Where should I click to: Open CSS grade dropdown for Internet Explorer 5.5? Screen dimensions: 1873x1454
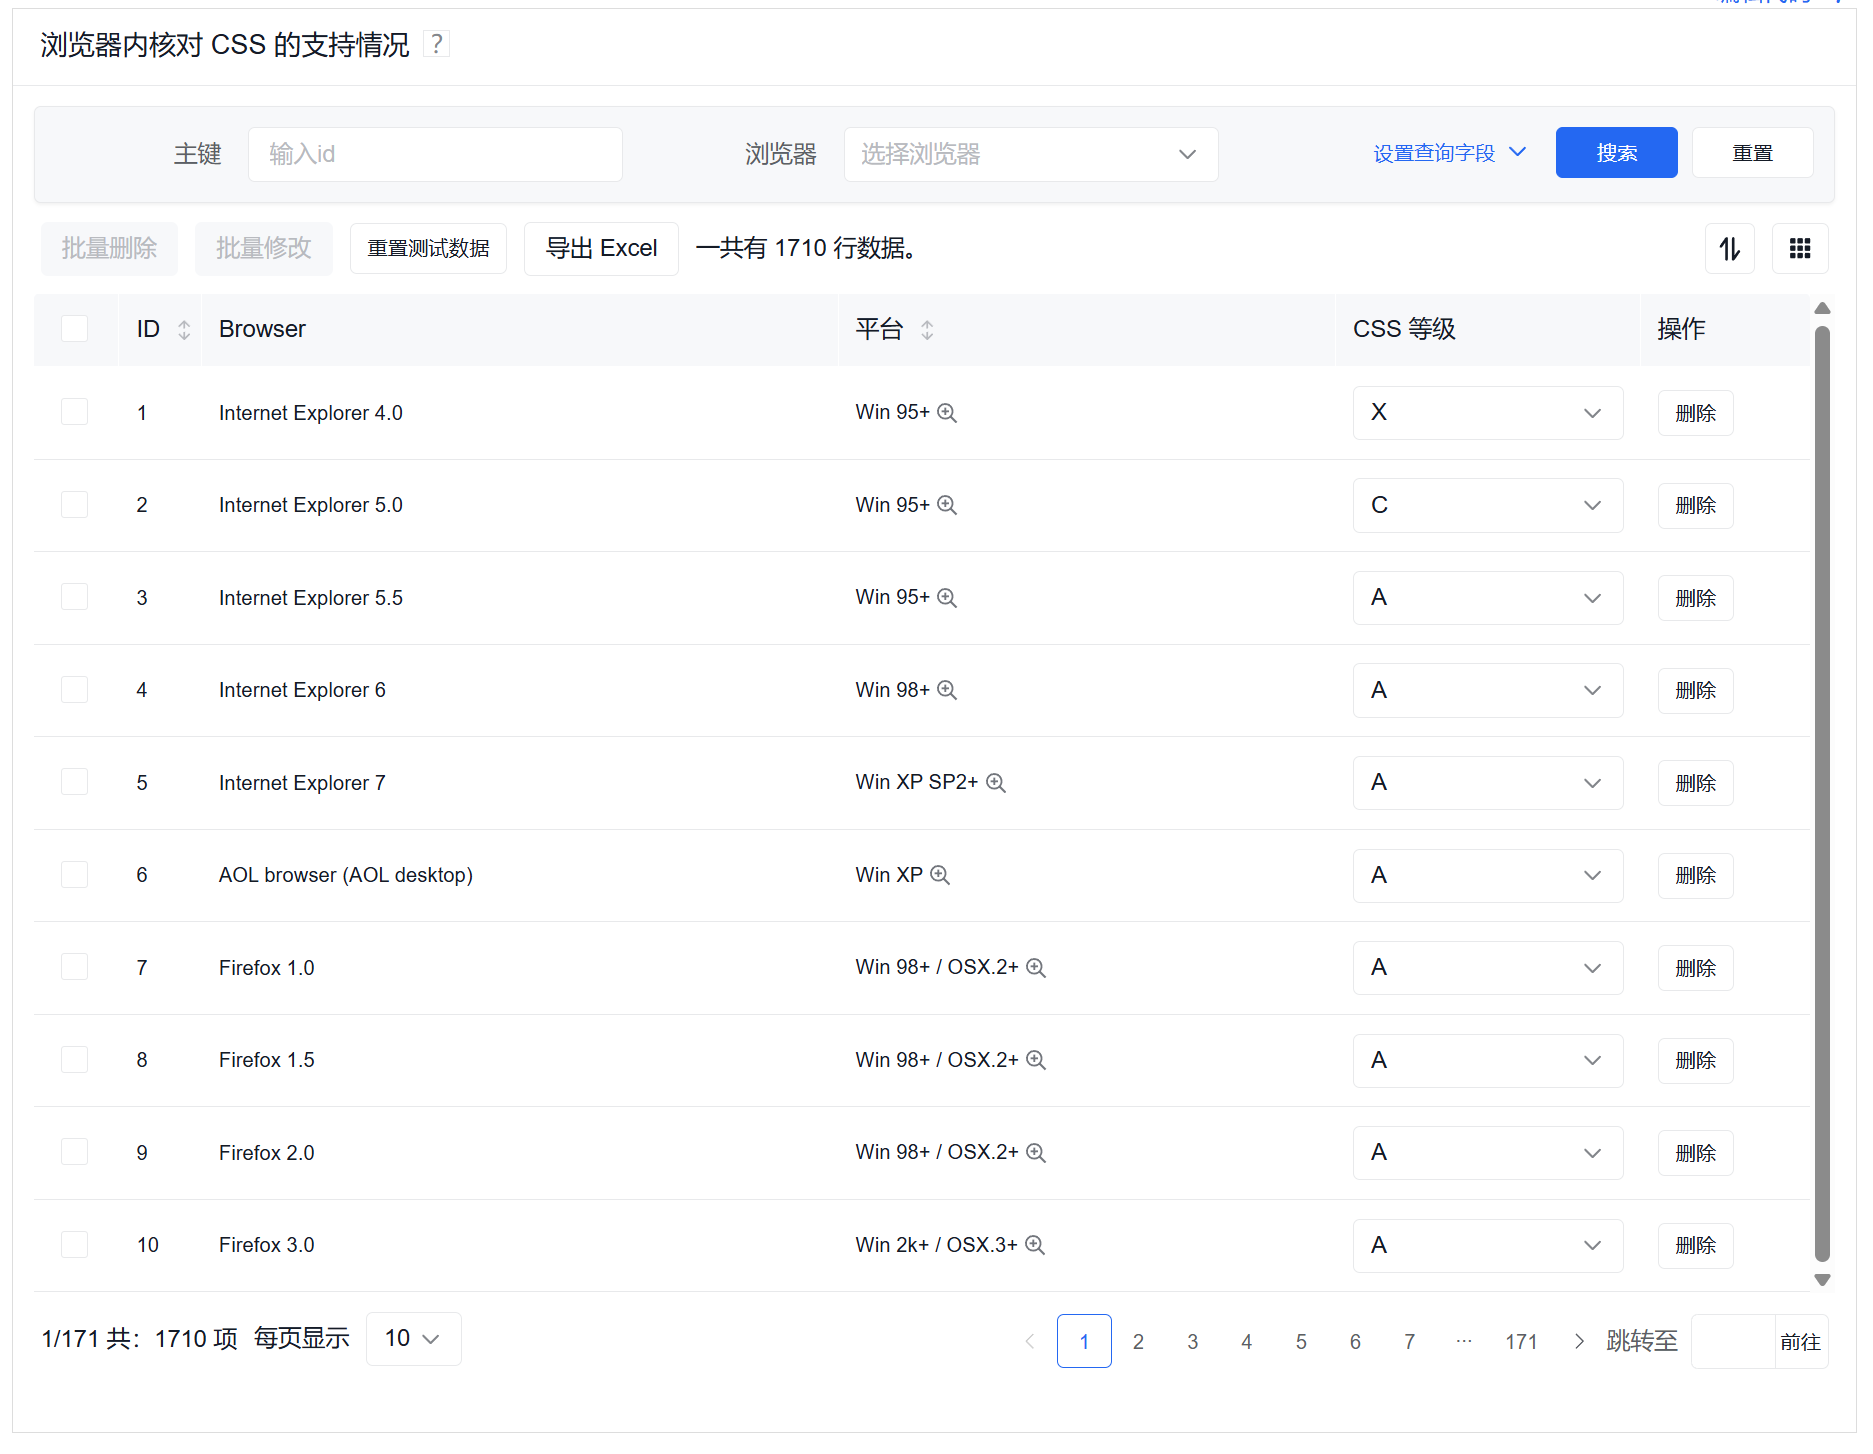(1487, 598)
